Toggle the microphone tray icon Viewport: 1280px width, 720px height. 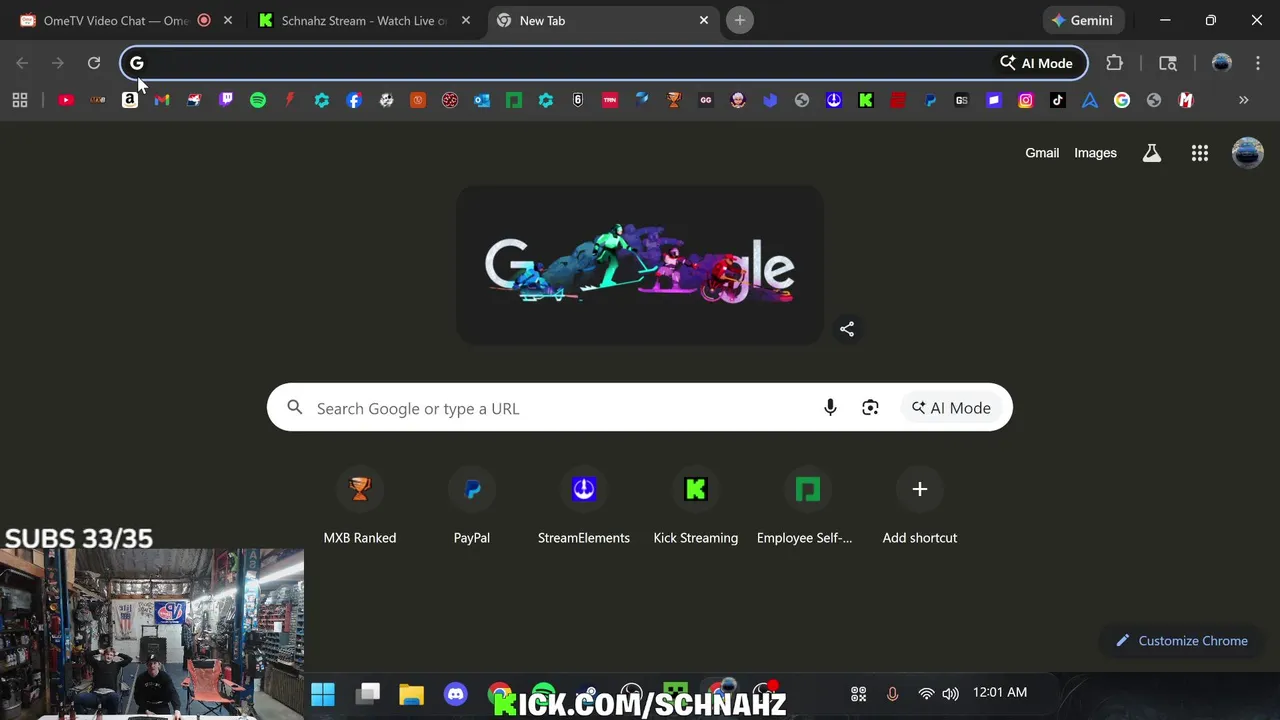point(893,694)
